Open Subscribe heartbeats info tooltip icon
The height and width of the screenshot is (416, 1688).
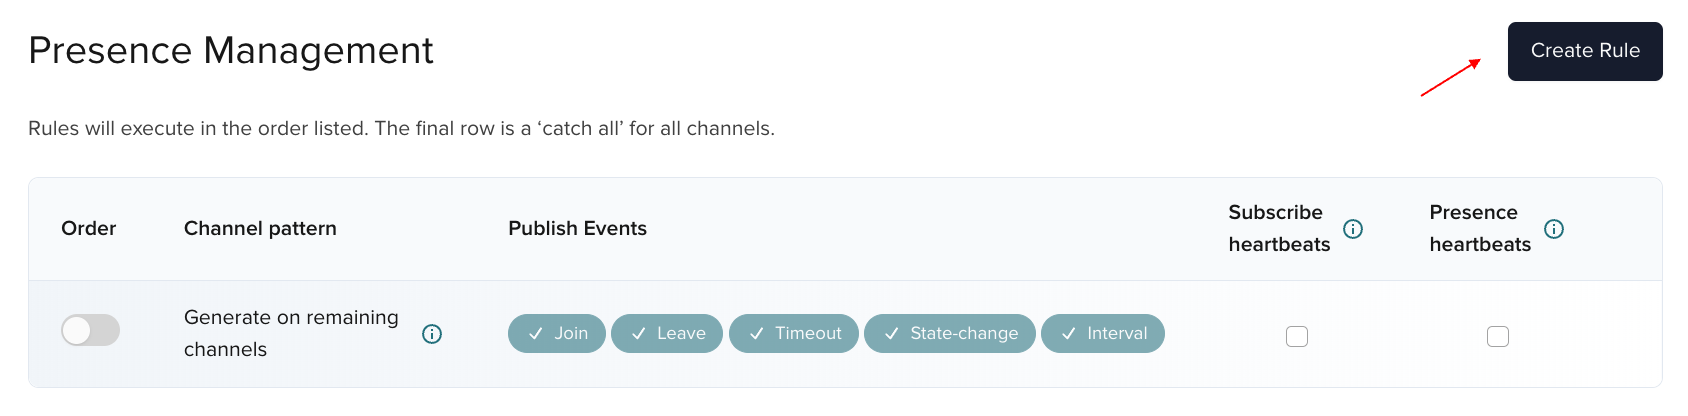pyautogui.click(x=1353, y=229)
